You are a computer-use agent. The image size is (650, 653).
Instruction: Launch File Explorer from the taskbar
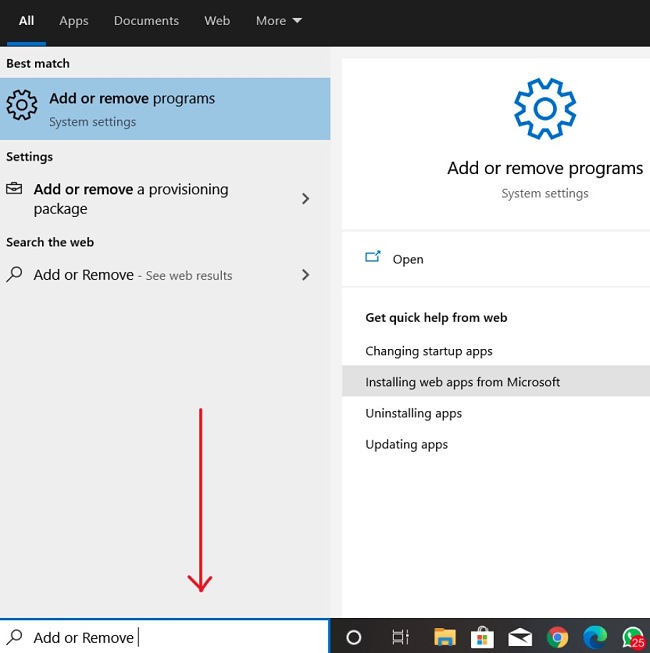tap(445, 637)
